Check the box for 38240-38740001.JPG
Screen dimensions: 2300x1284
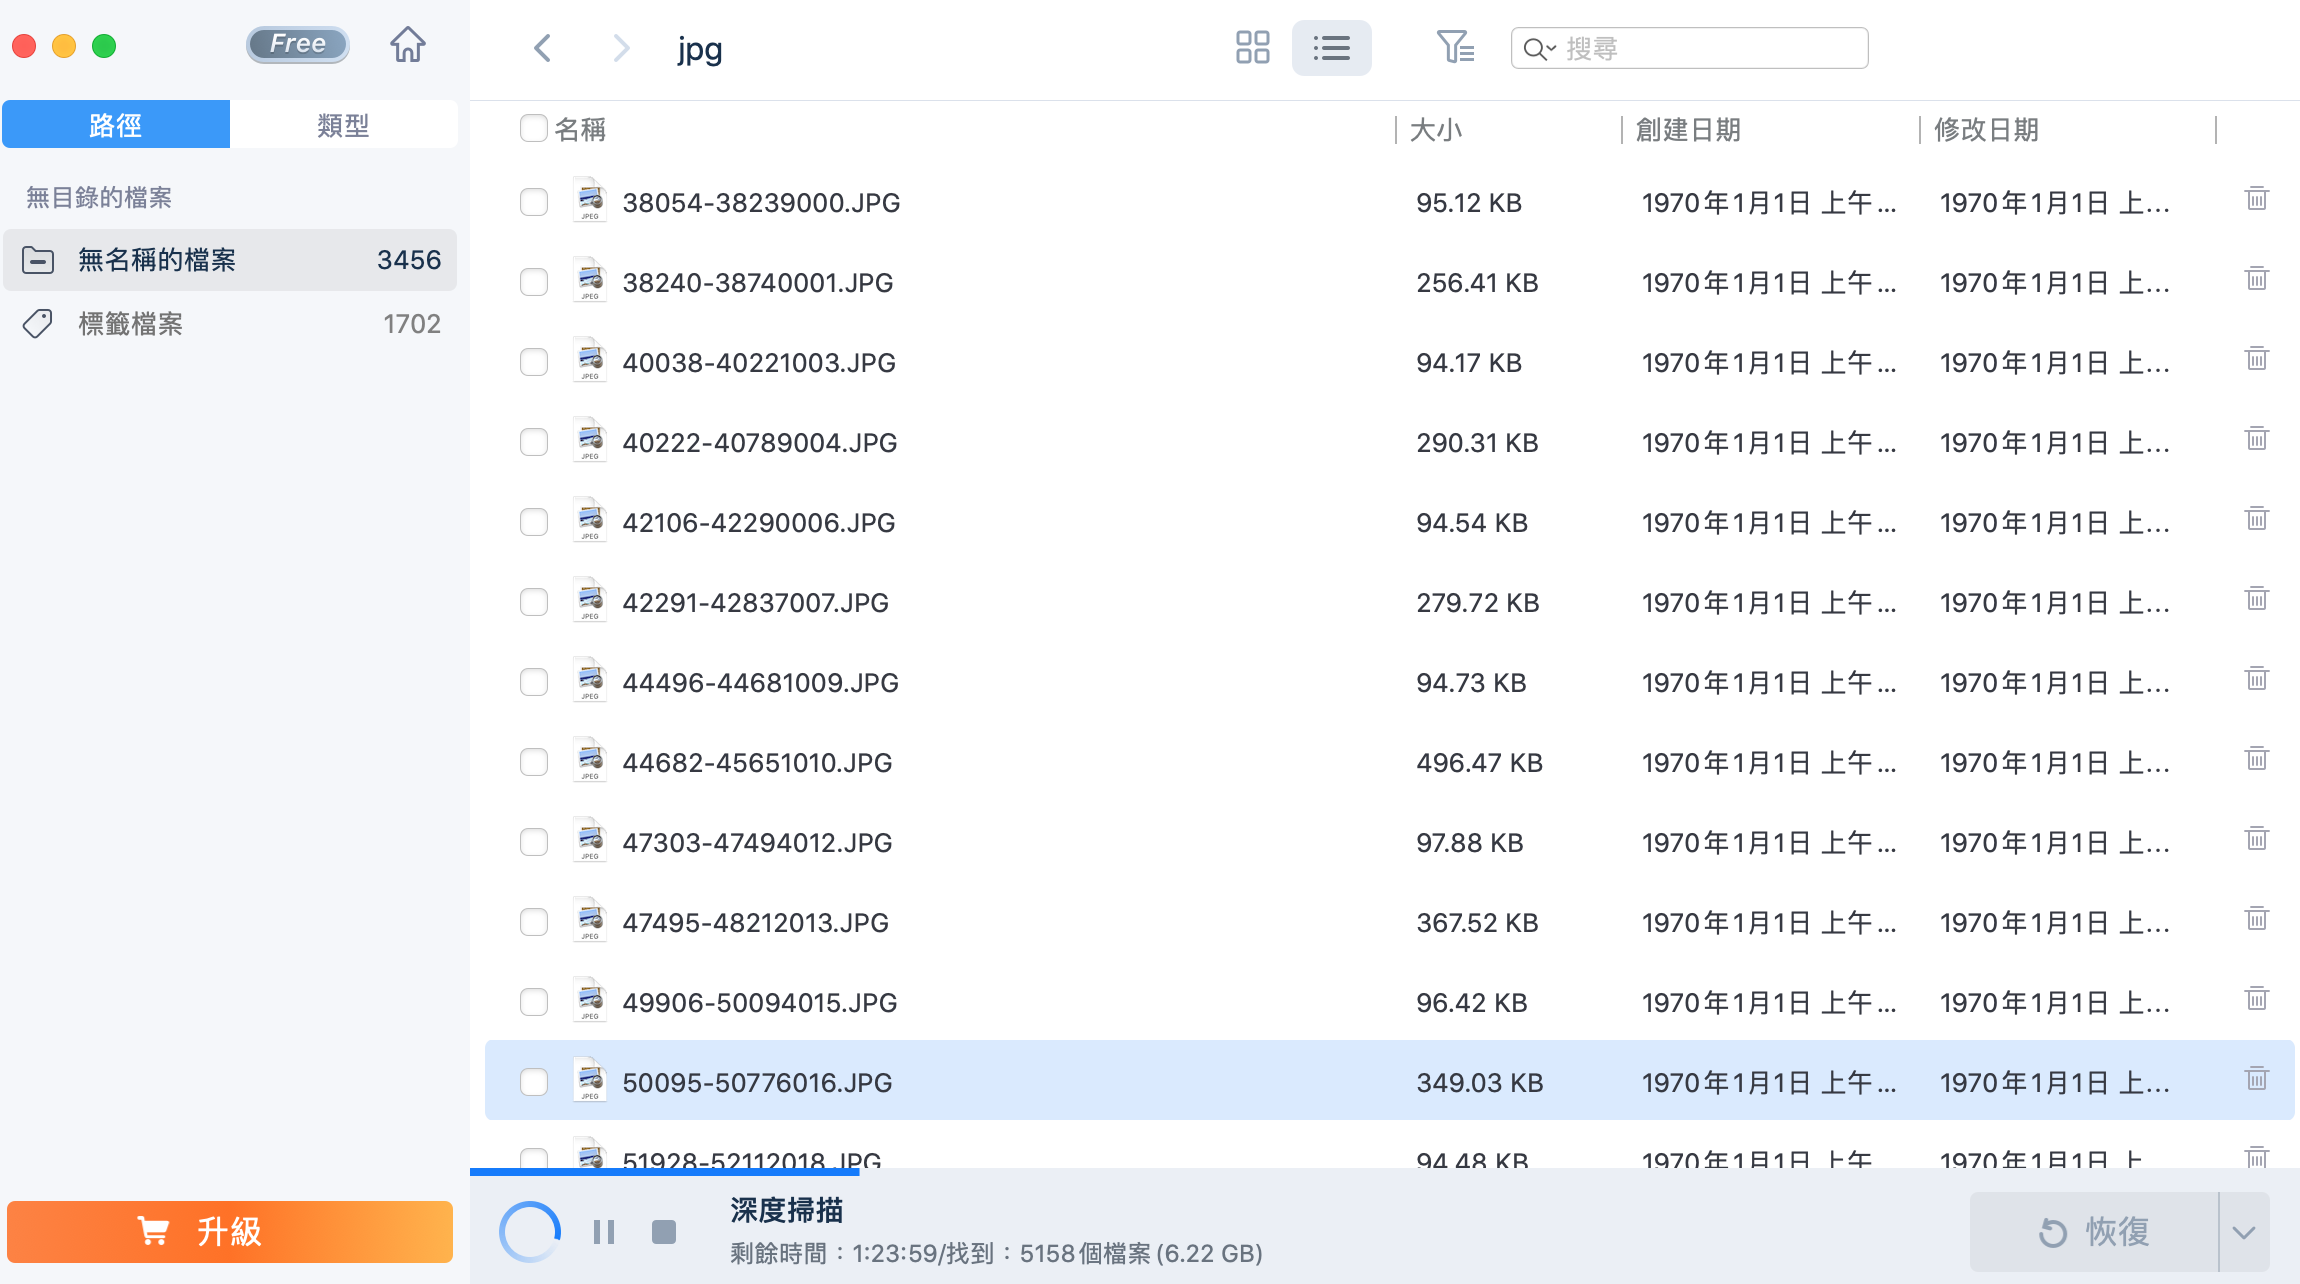(534, 282)
